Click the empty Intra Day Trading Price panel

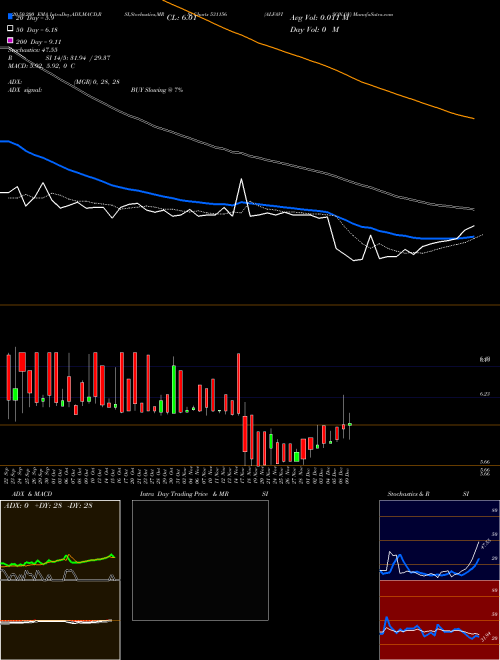200,560
